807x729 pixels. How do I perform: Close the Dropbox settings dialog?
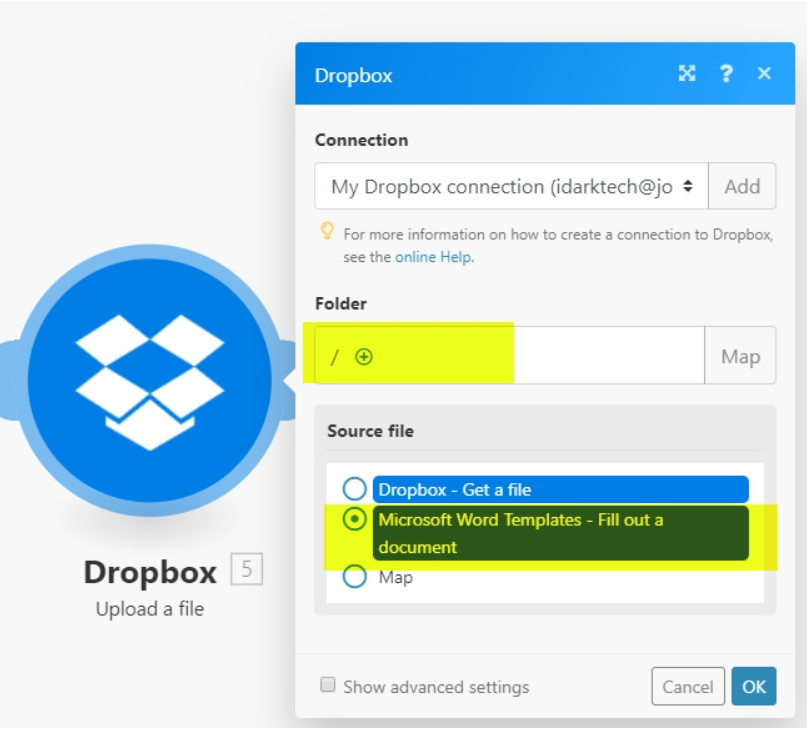764,74
